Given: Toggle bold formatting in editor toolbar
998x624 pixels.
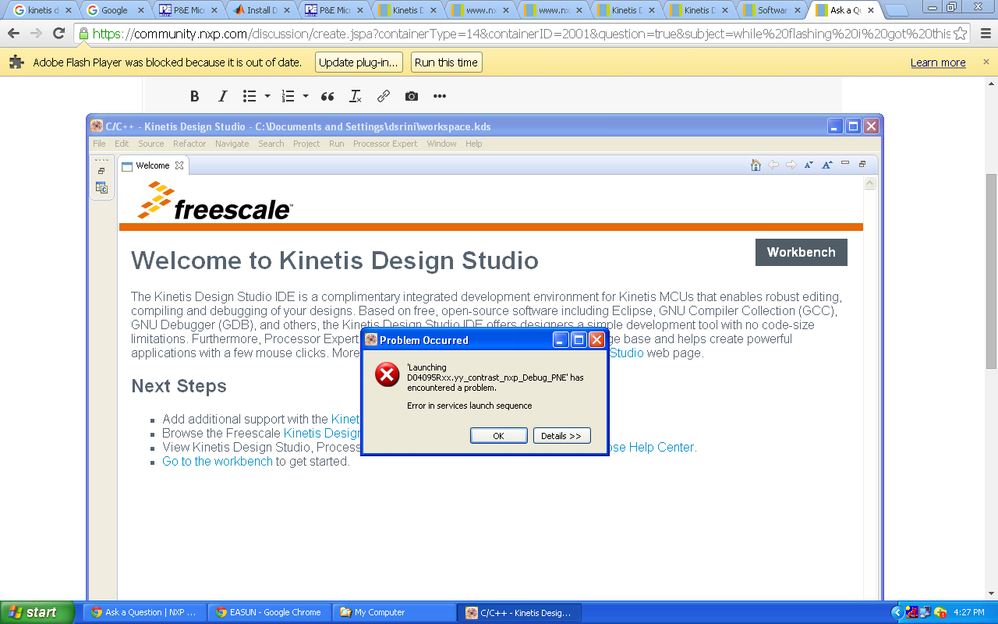Looking at the screenshot, I should click(x=195, y=96).
